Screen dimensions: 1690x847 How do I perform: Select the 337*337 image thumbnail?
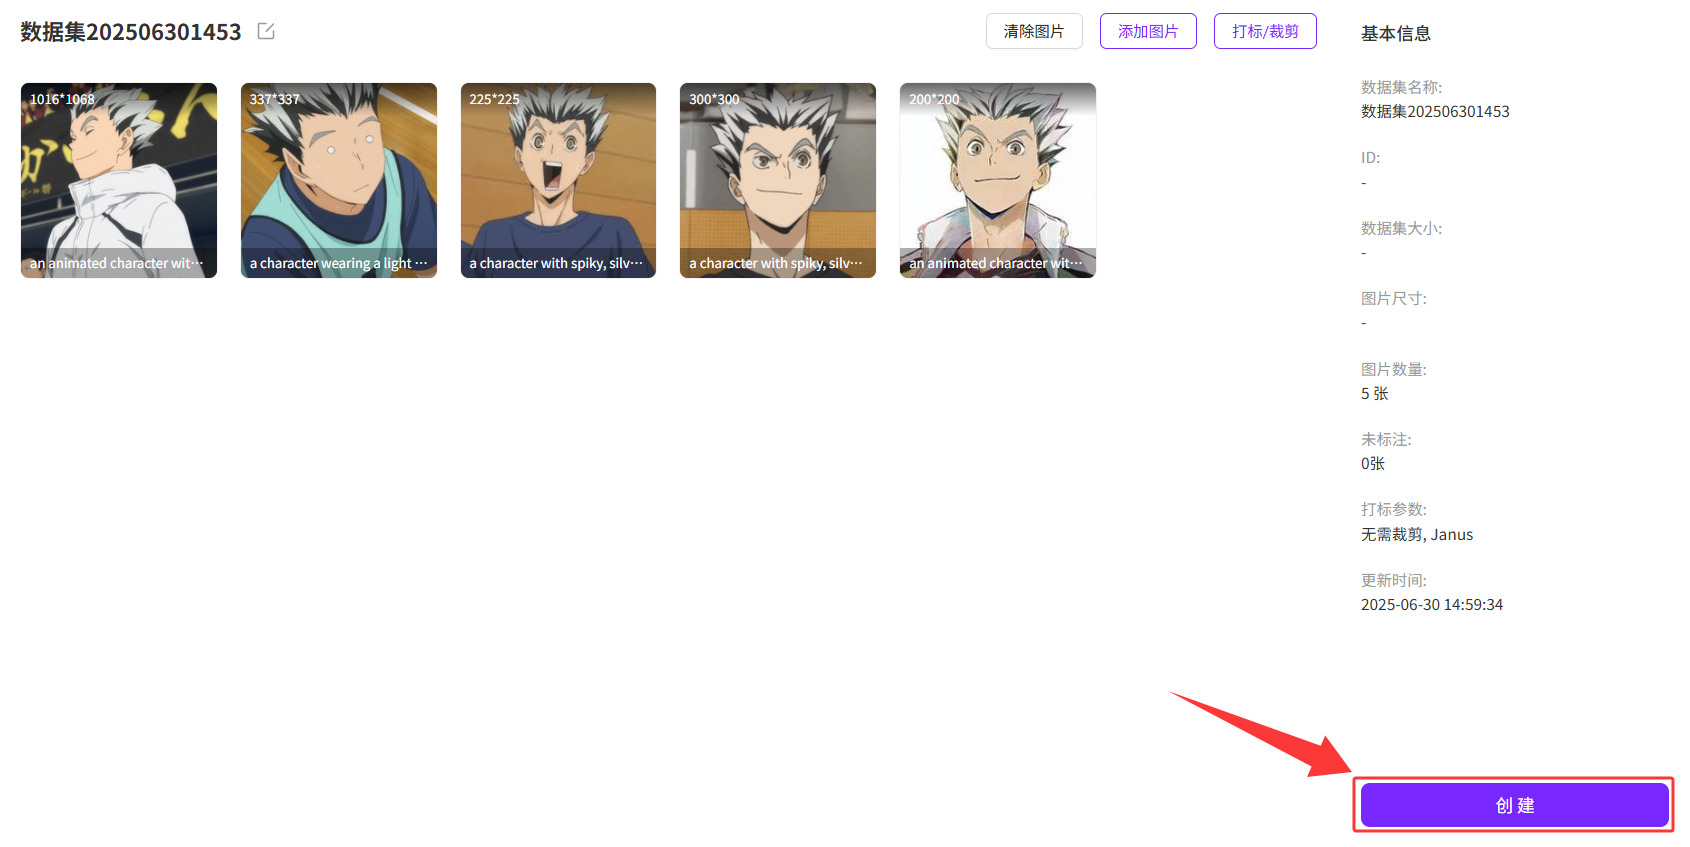tap(339, 180)
